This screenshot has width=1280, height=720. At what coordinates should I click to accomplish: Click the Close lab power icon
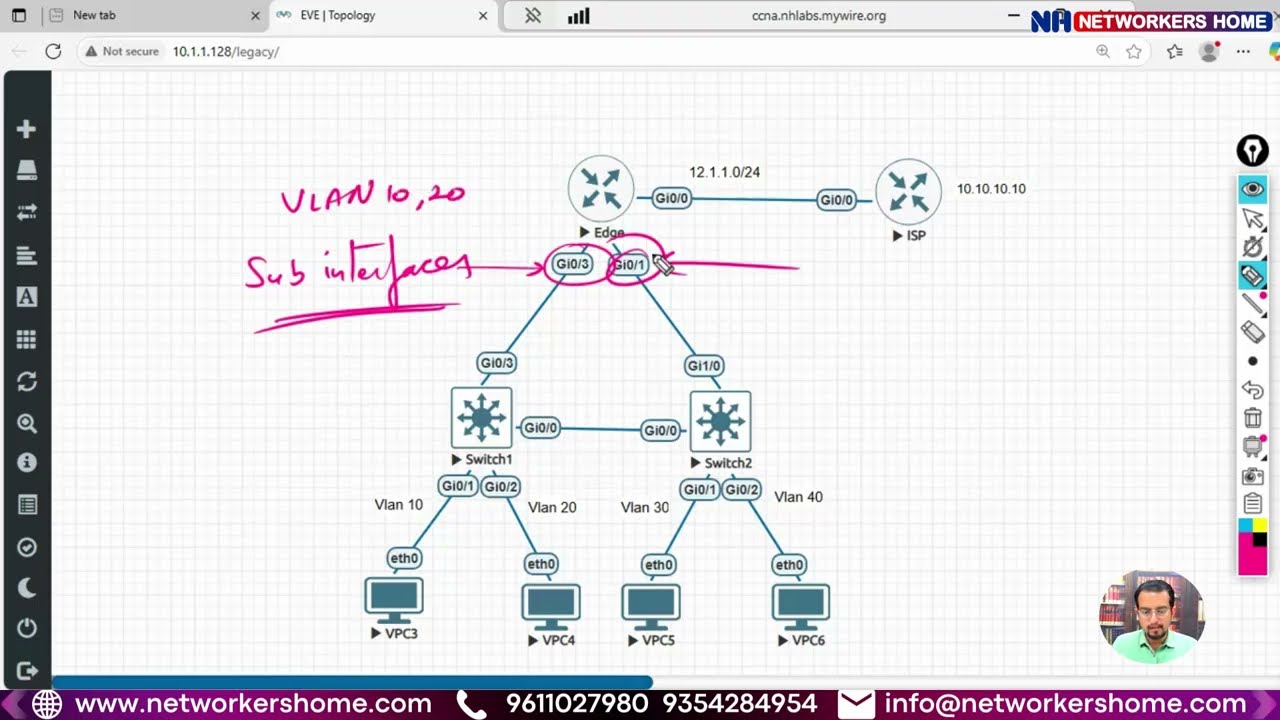point(27,628)
